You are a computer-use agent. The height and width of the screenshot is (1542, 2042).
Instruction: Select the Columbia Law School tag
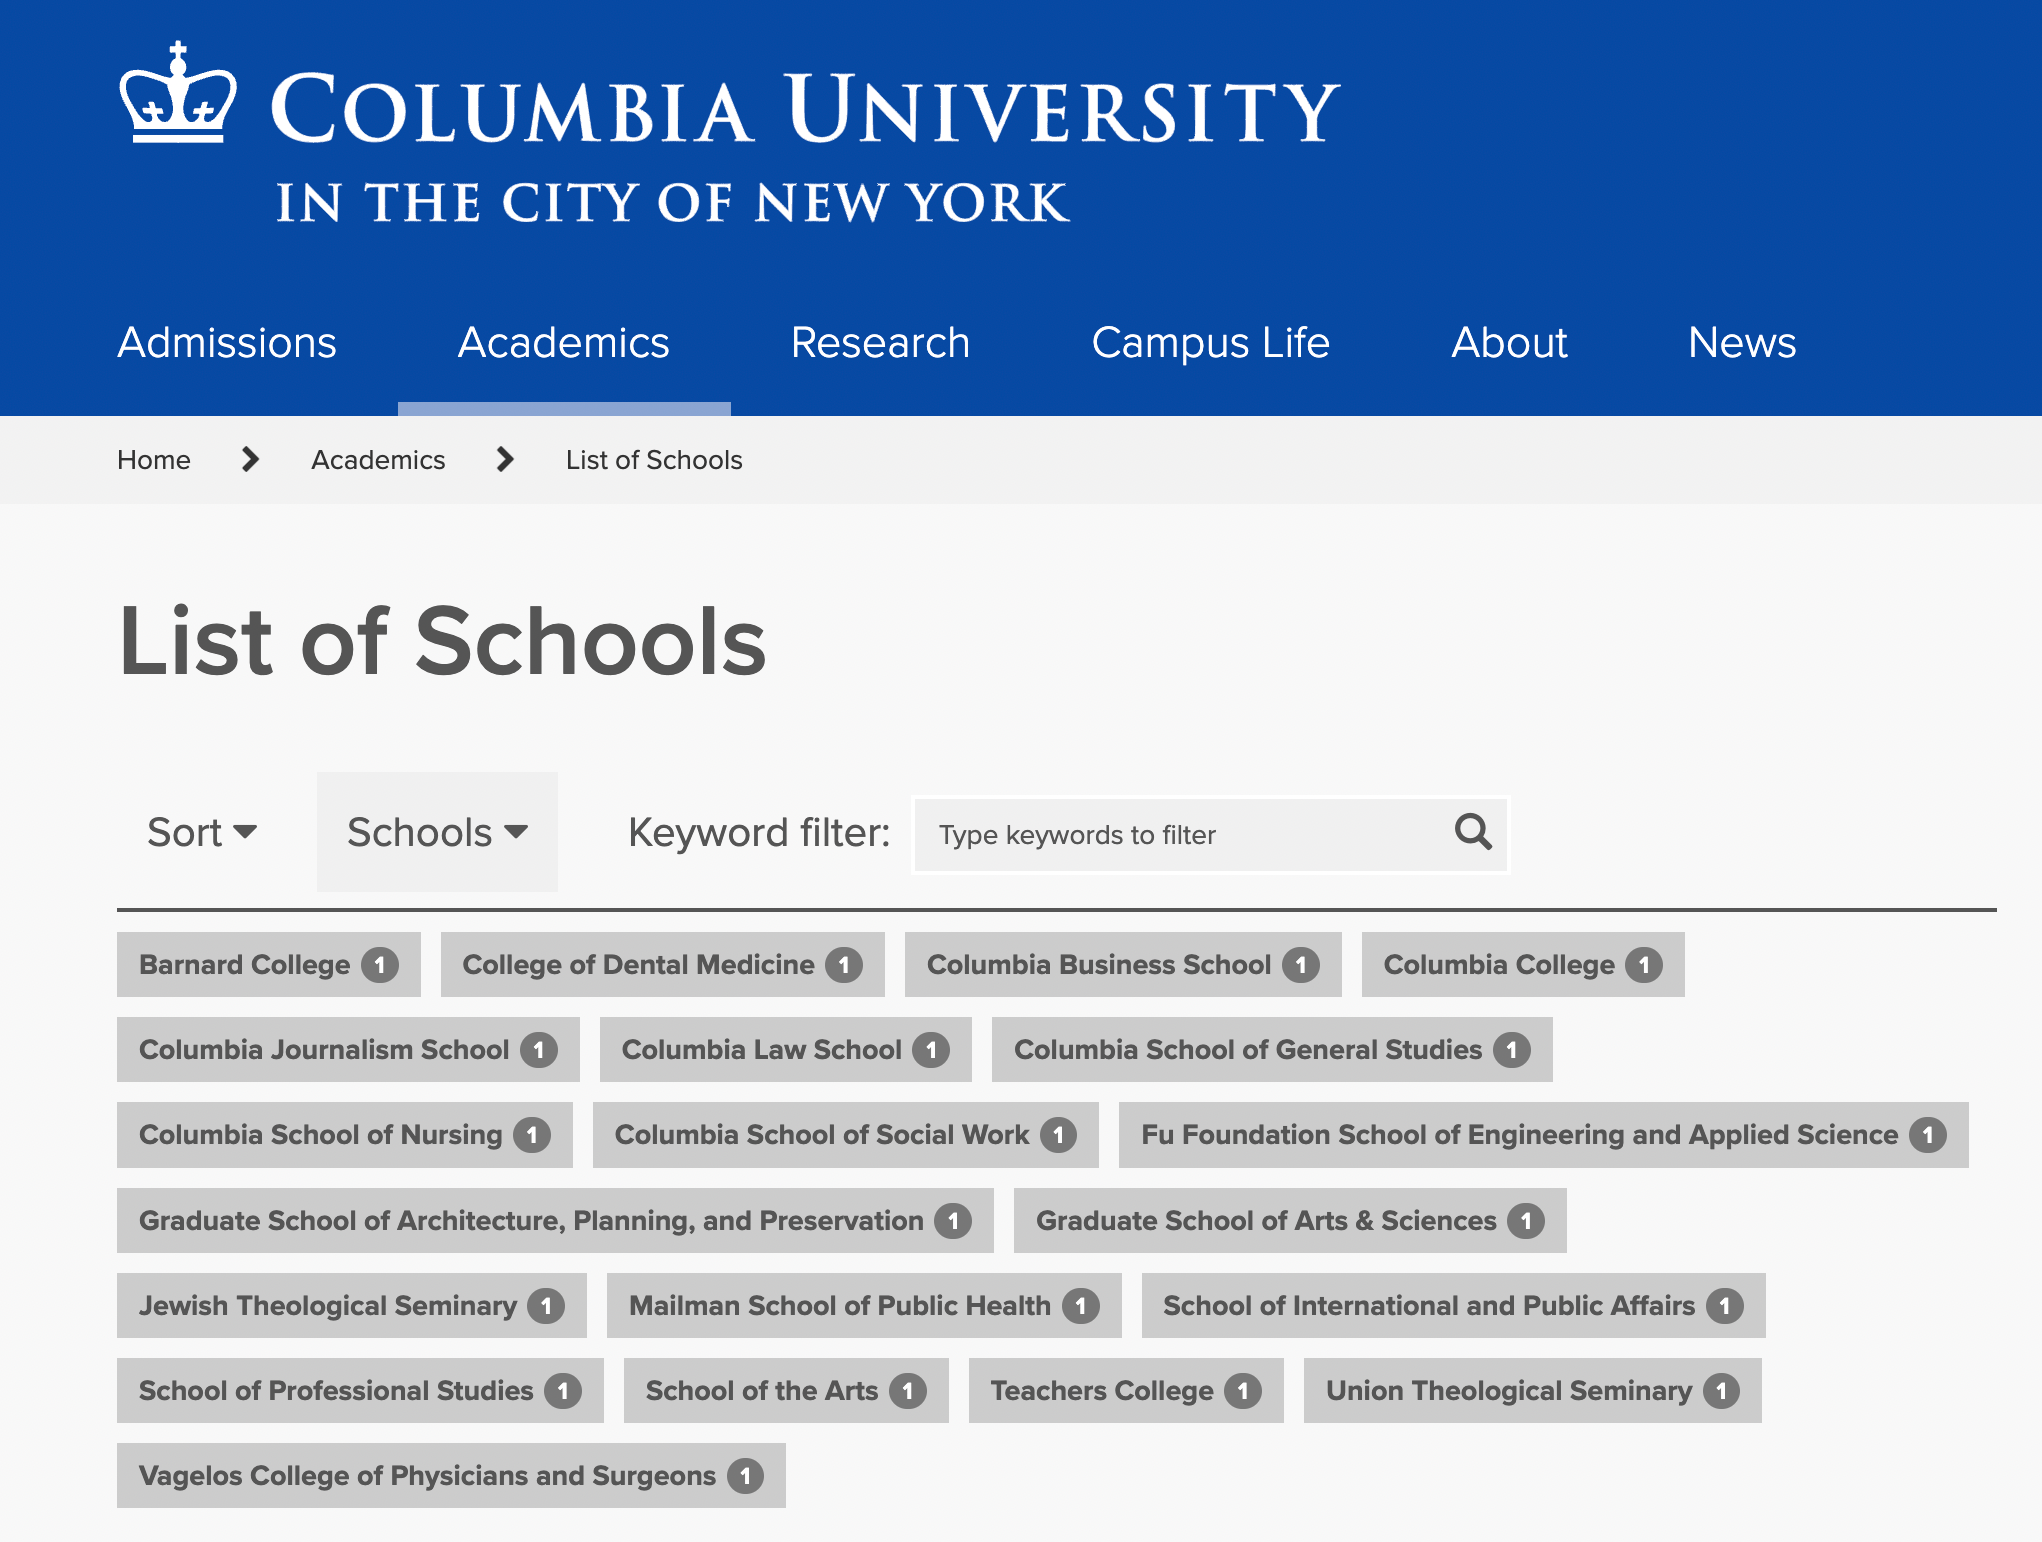tap(786, 1050)
